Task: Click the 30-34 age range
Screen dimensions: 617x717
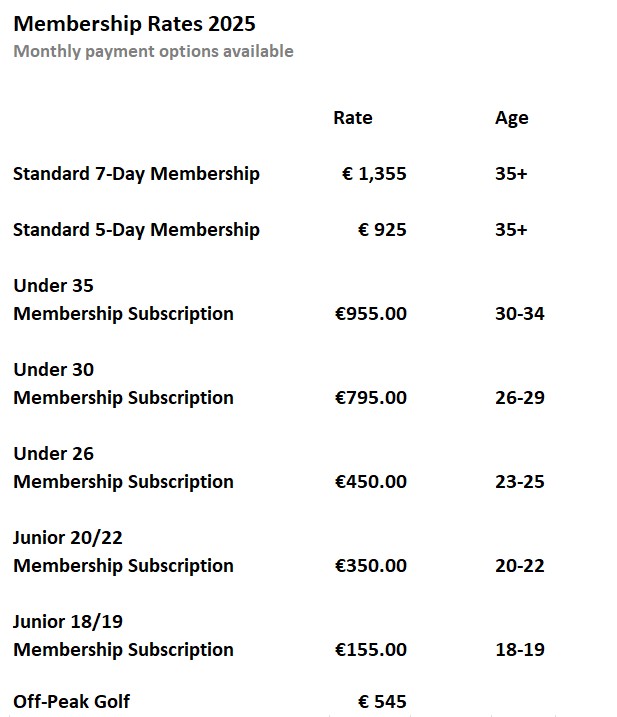Action: pos(519,314)
